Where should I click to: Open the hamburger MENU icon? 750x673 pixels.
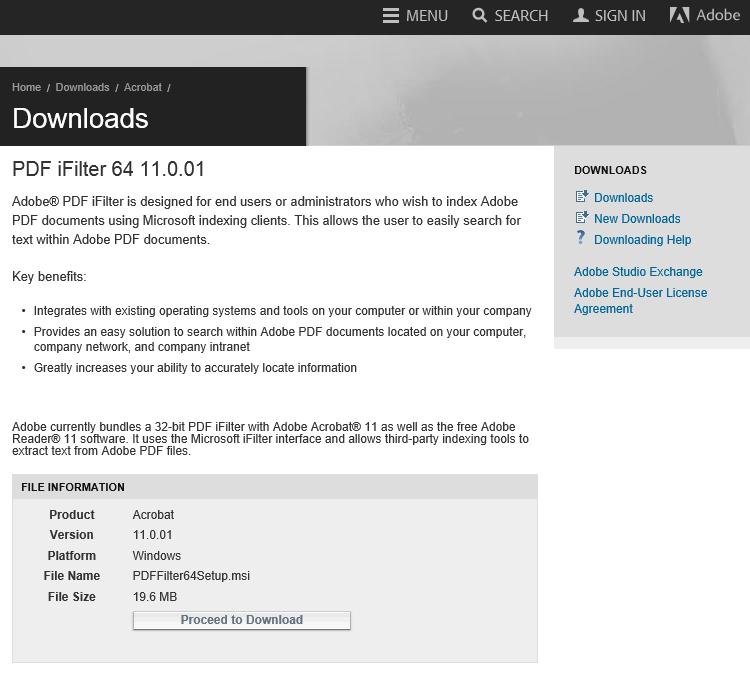[391, 16]
